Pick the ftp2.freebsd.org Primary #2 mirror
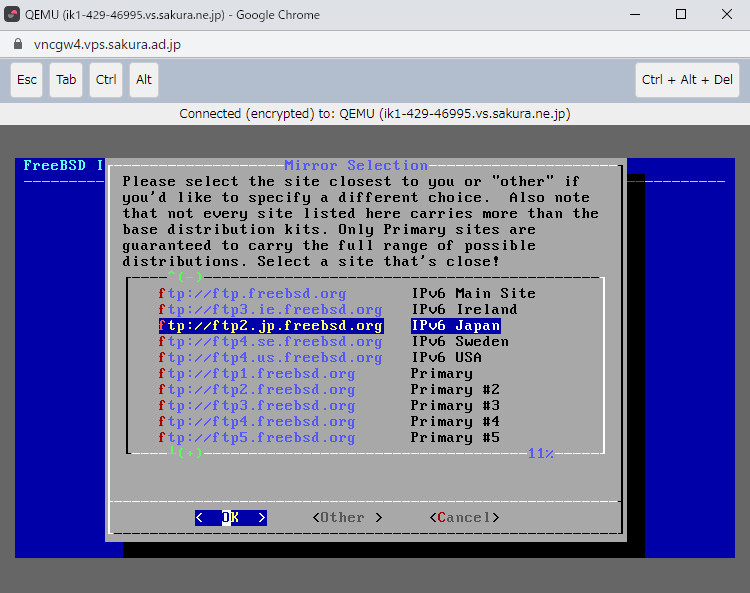The height and width of the screenshot is (593, 750). (257, 390)
